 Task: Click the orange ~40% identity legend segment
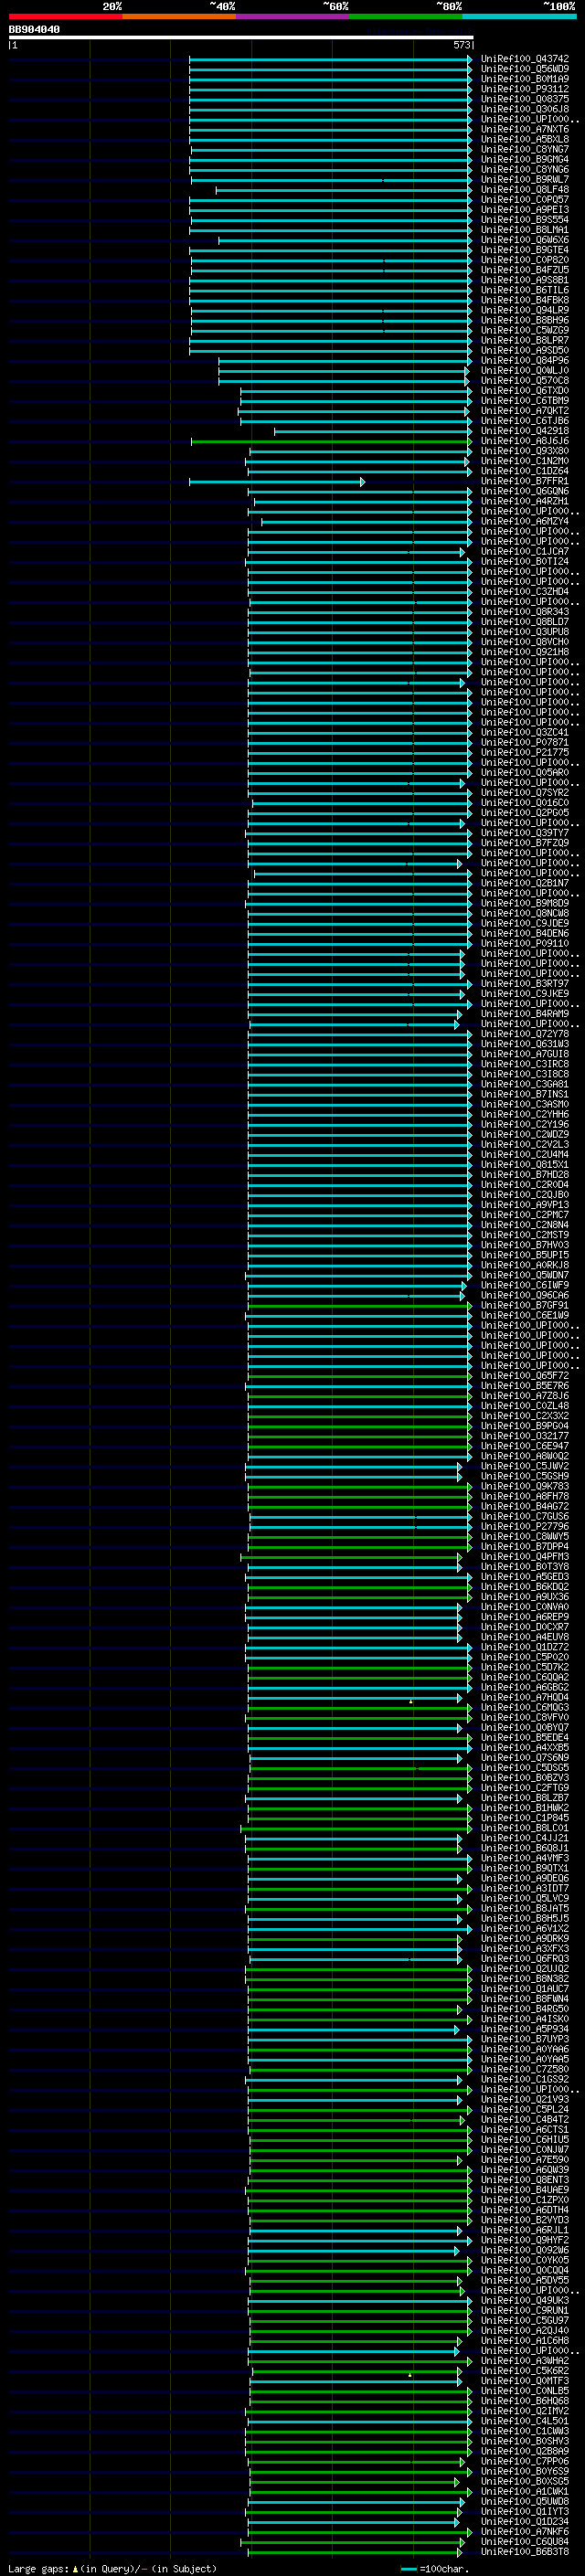(179, 16)
